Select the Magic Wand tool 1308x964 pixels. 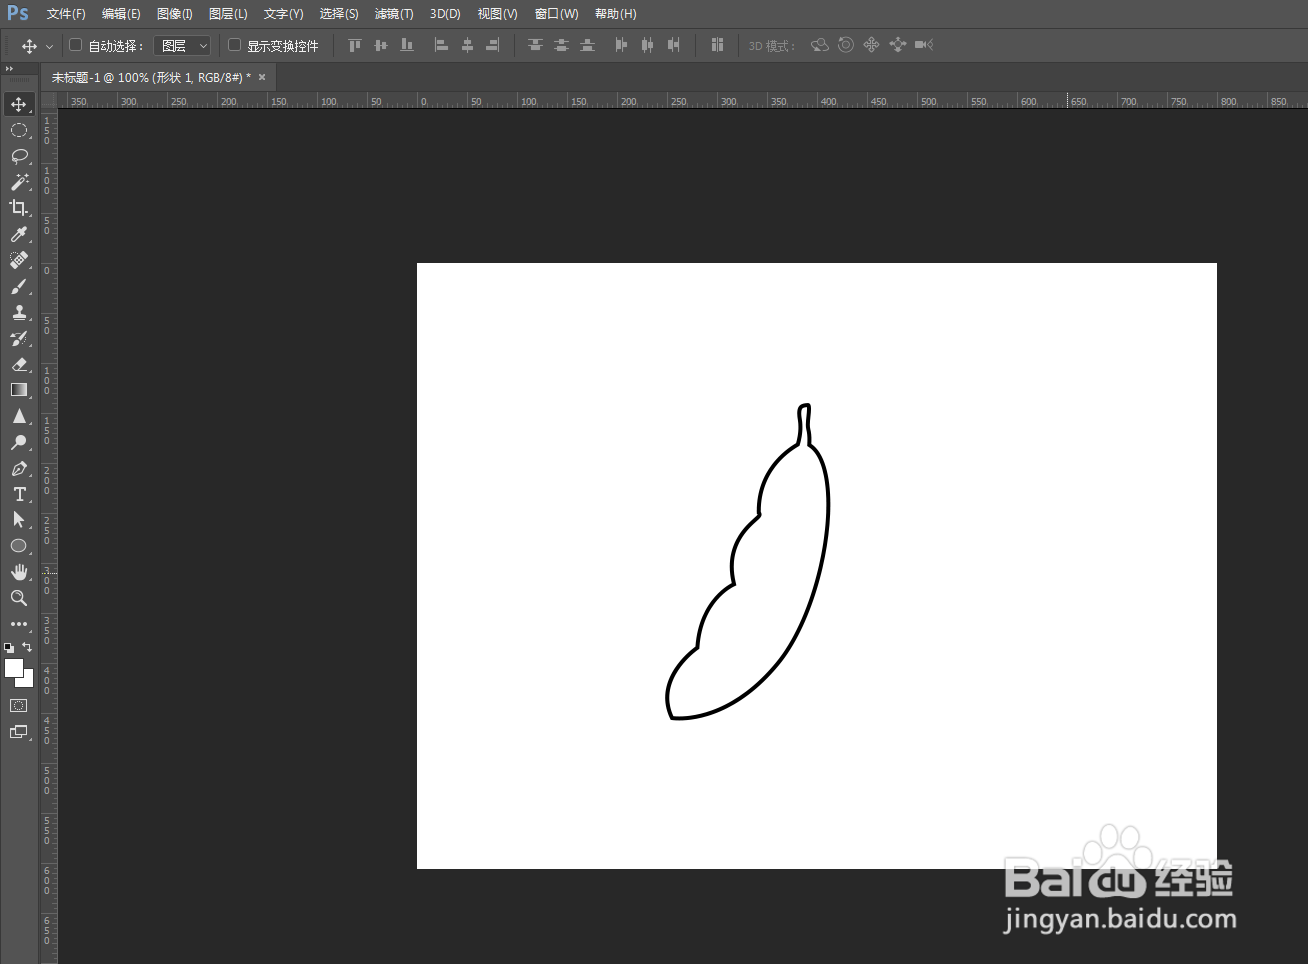tap(19, 182)
